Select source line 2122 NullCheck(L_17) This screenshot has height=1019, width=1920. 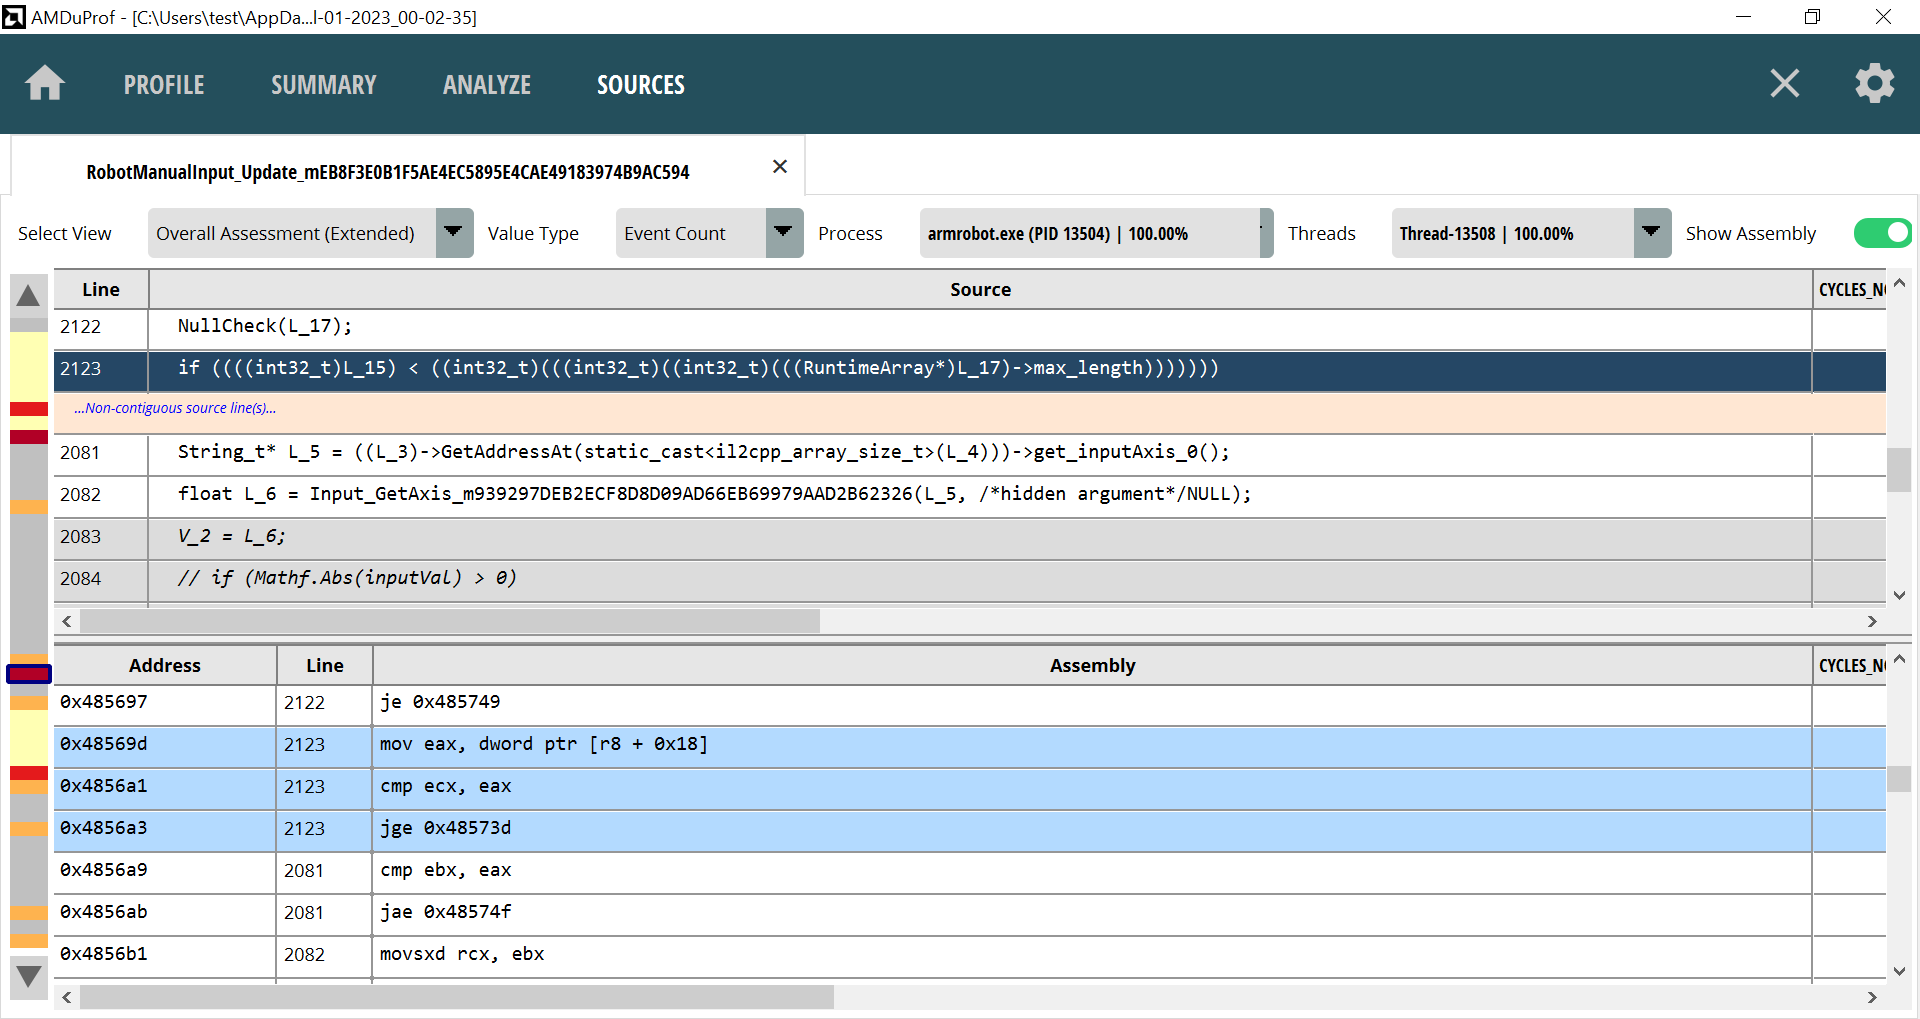coord(970,327)
